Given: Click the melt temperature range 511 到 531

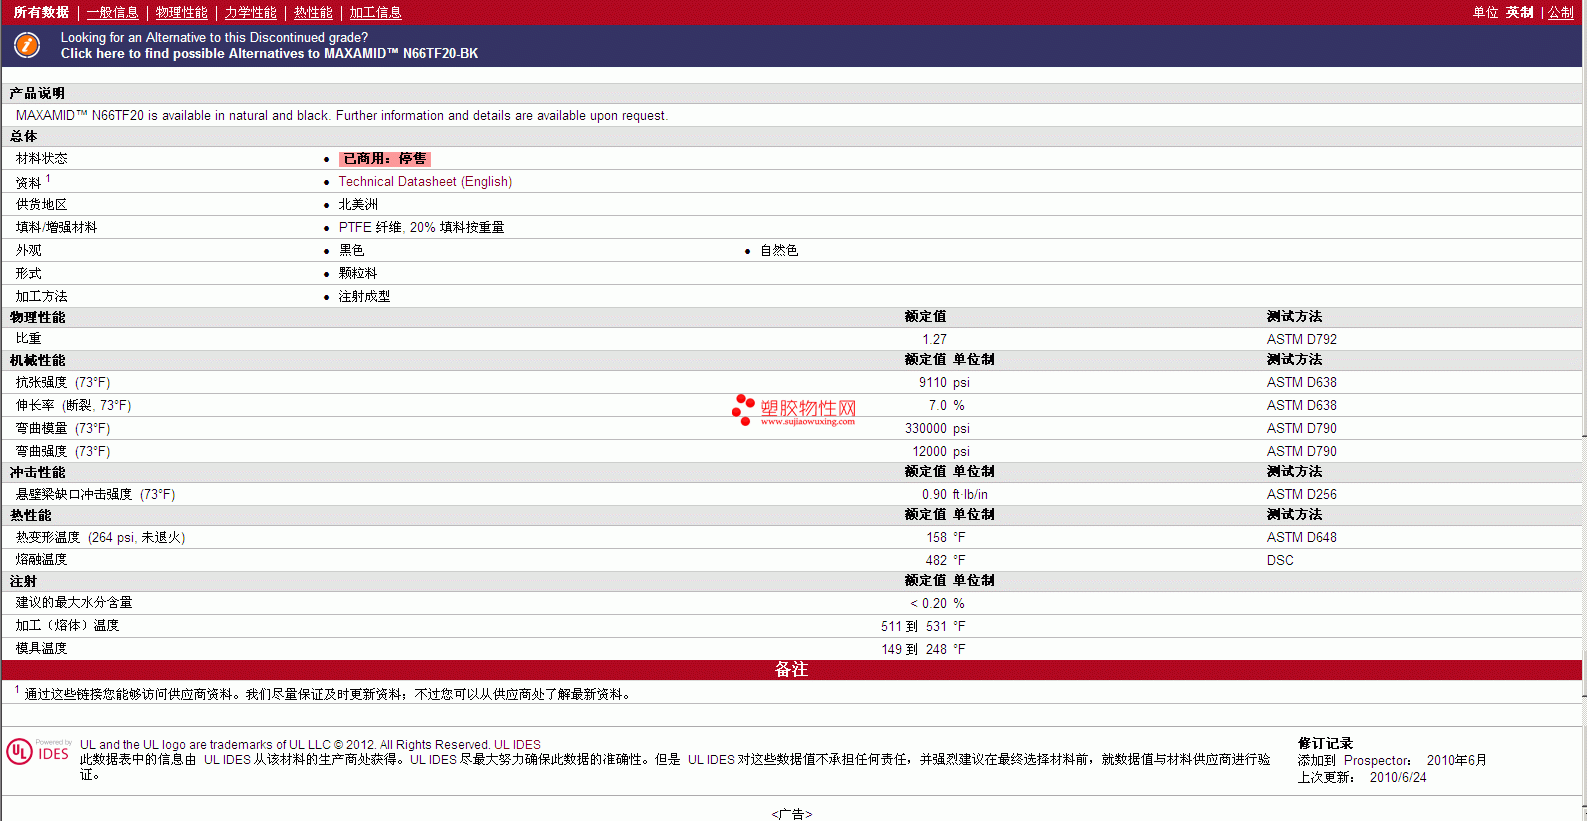Looking at the screenshot, I should click(x=914, y=627).
